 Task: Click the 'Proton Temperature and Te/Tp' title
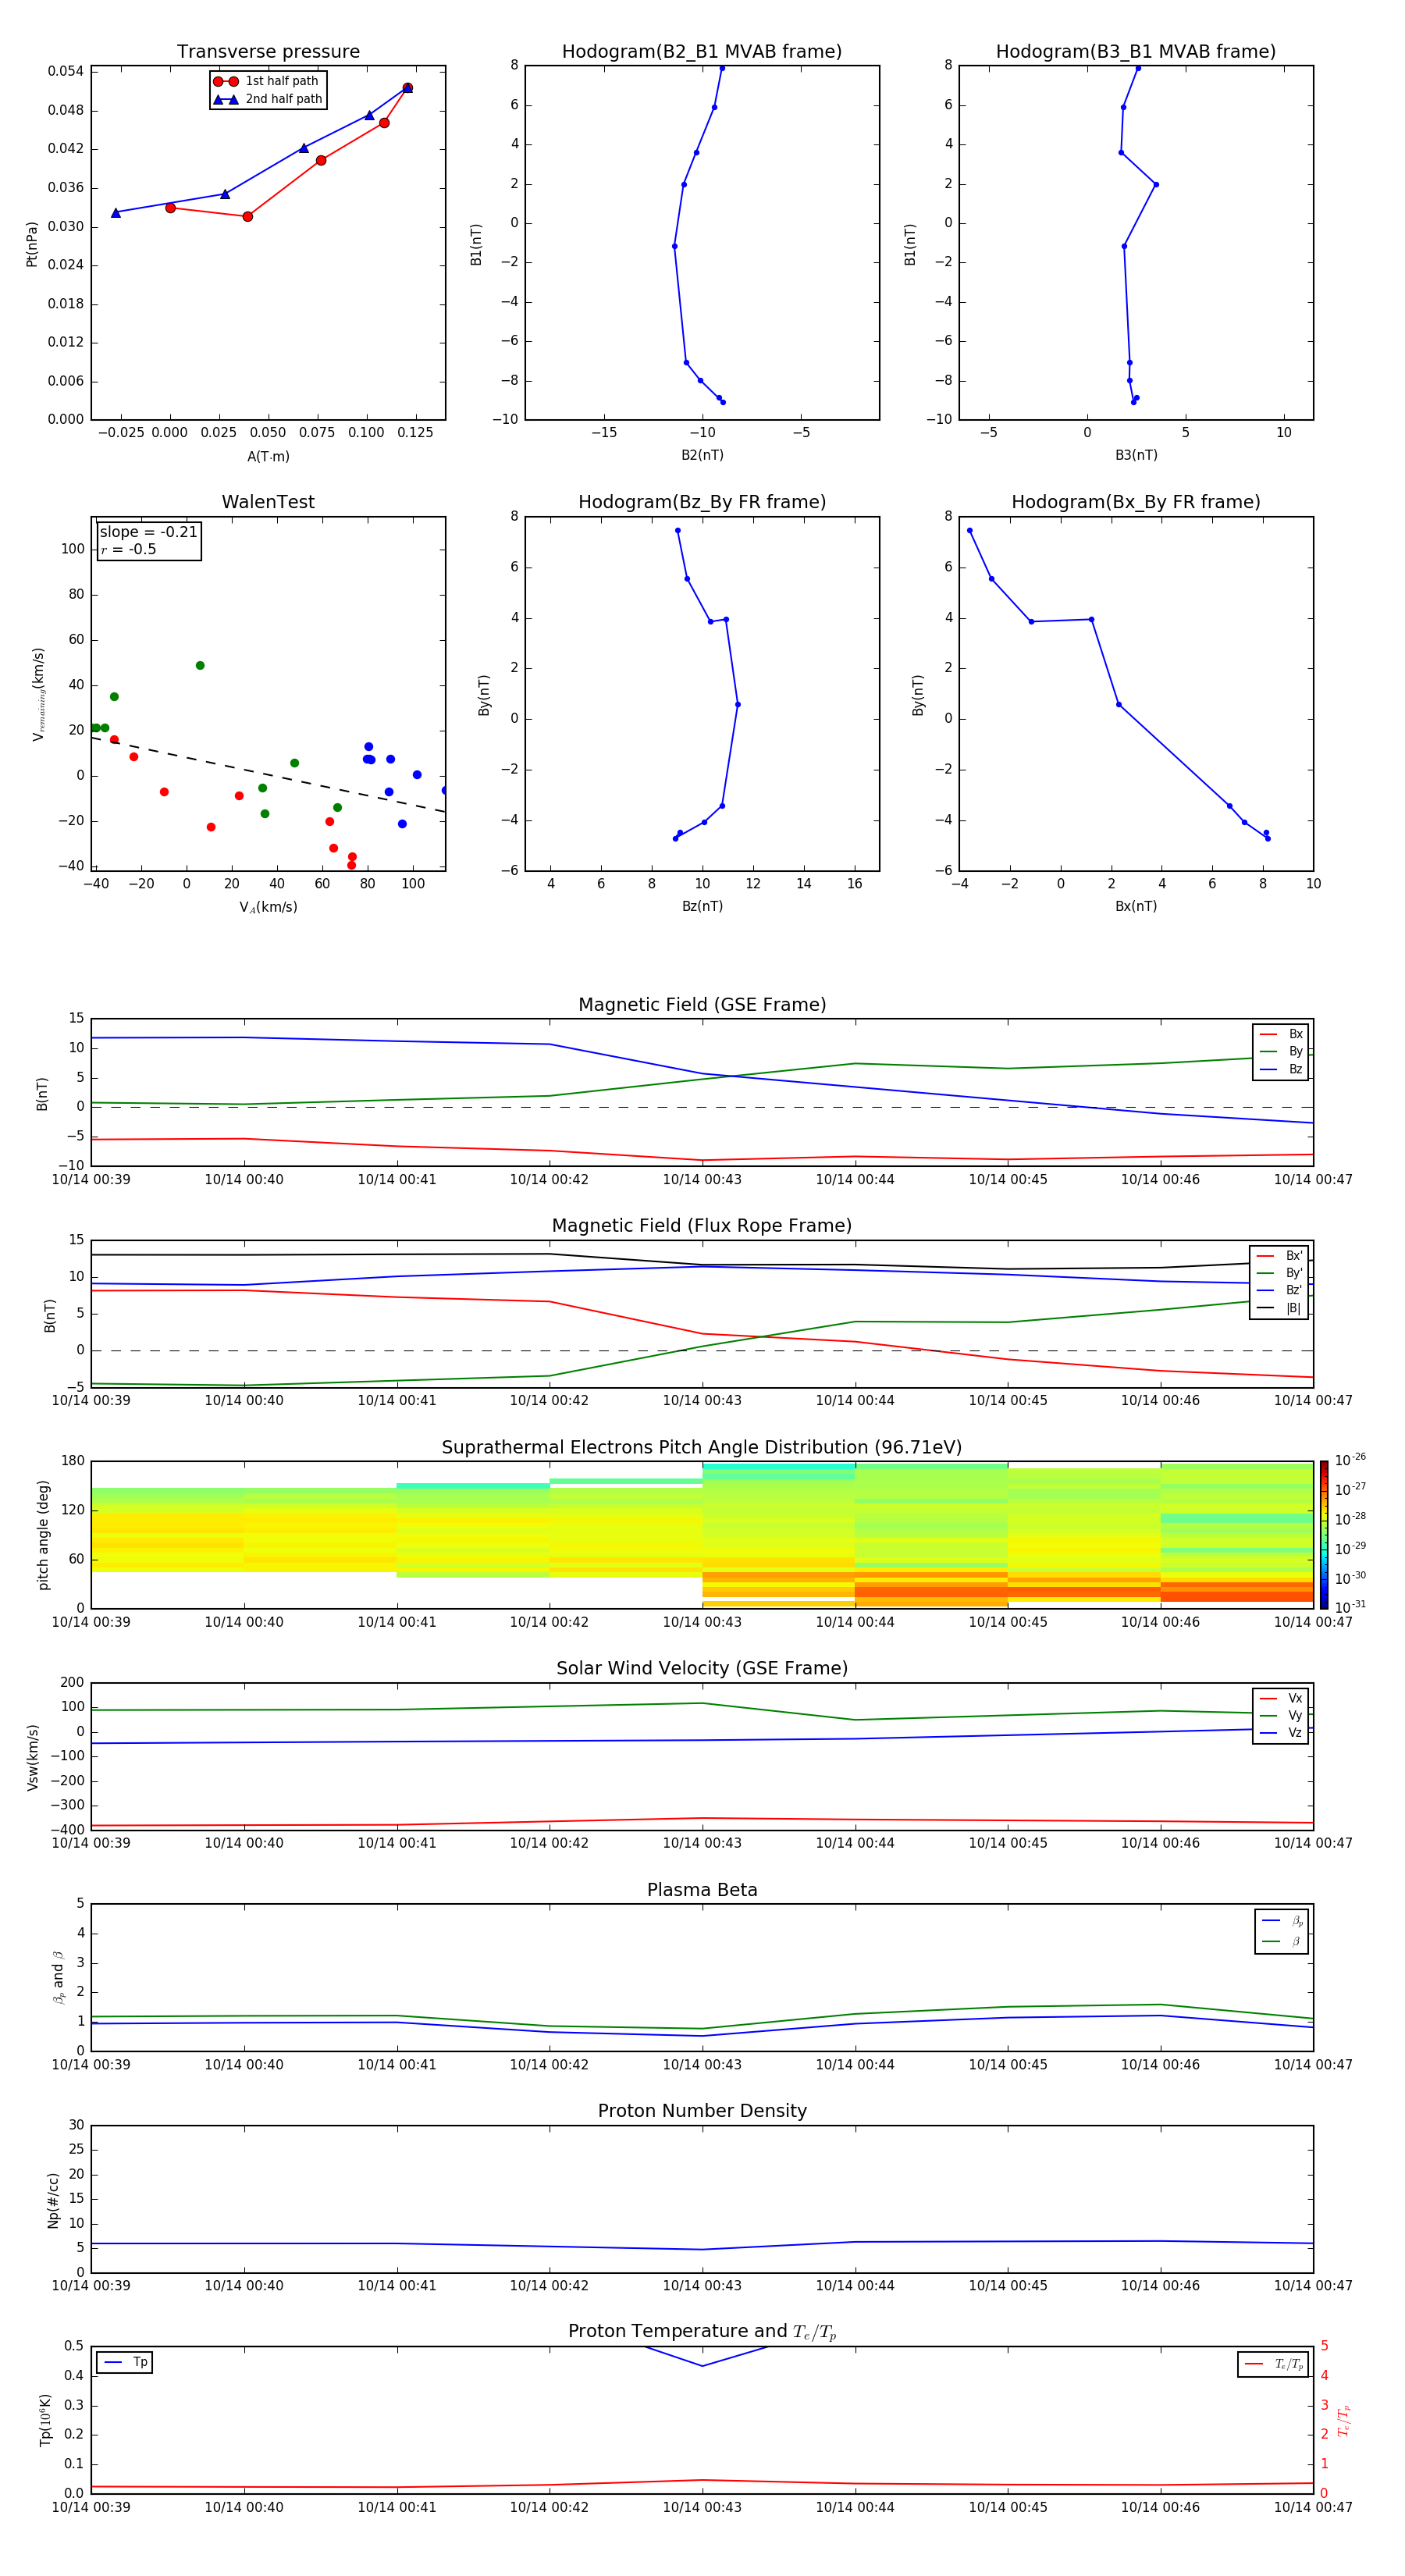point(702,2332)
